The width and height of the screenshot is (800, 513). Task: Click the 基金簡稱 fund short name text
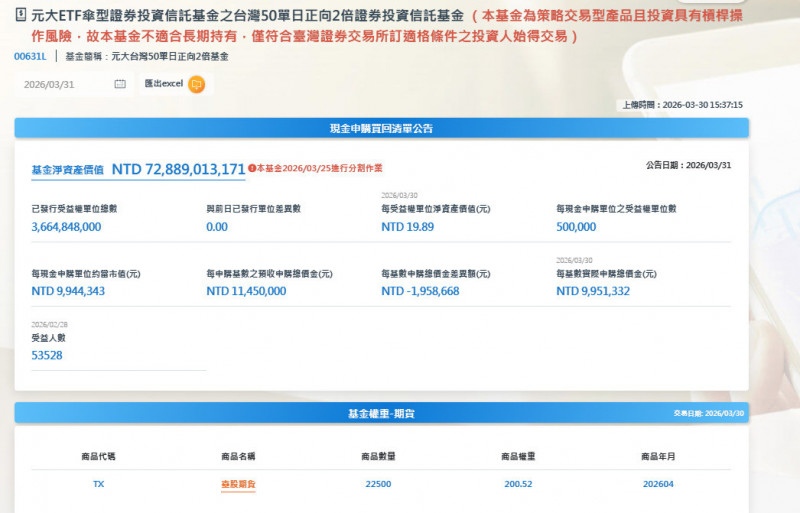coord(147,57)
